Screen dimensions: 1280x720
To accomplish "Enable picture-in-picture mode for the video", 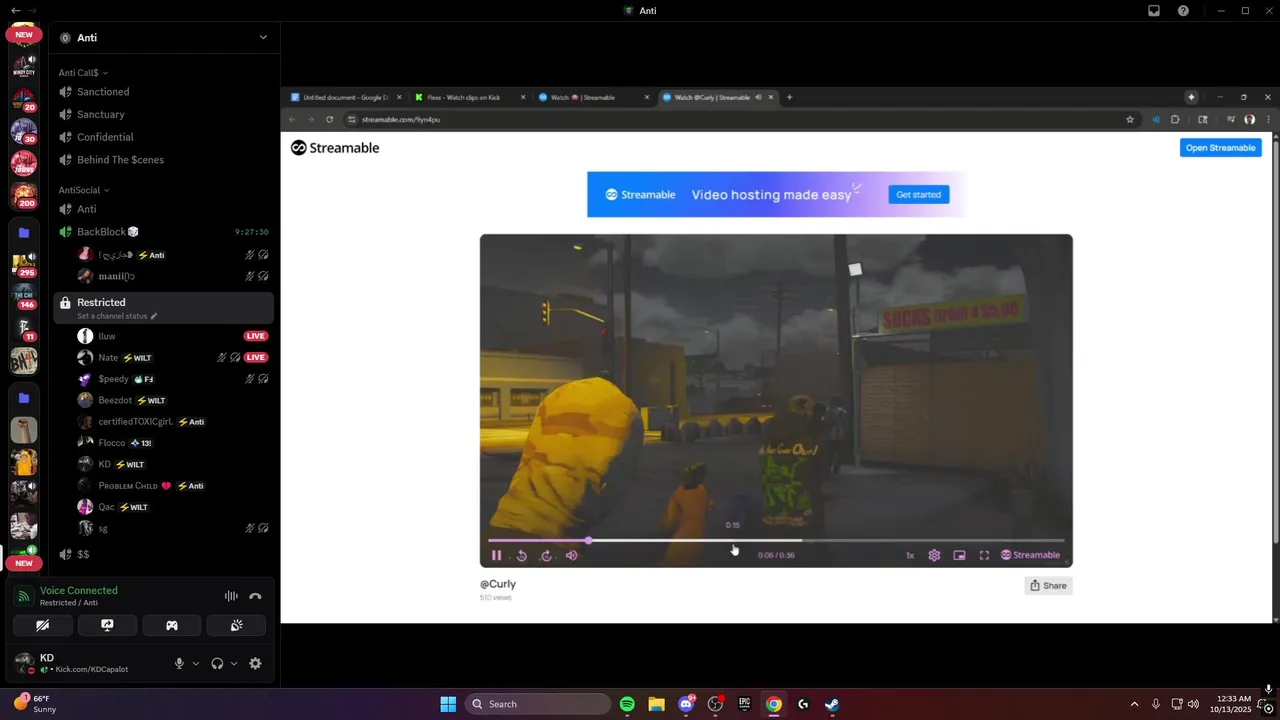I will tap(959, 555).
